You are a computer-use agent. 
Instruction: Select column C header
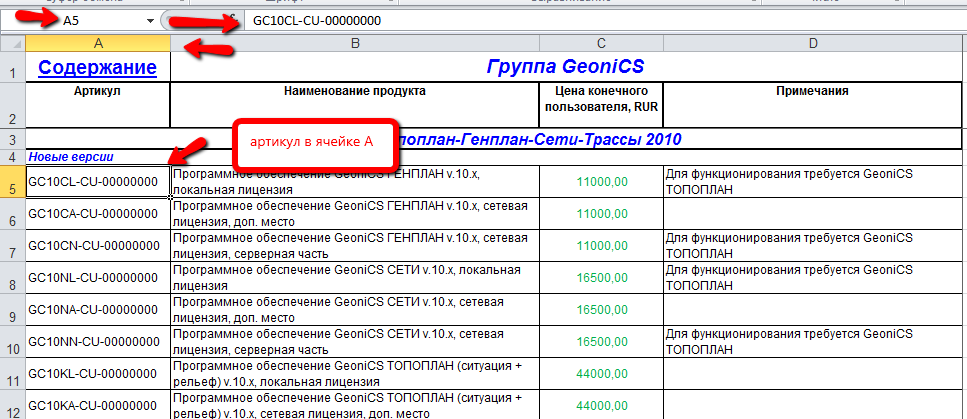(x=601, y=43)
